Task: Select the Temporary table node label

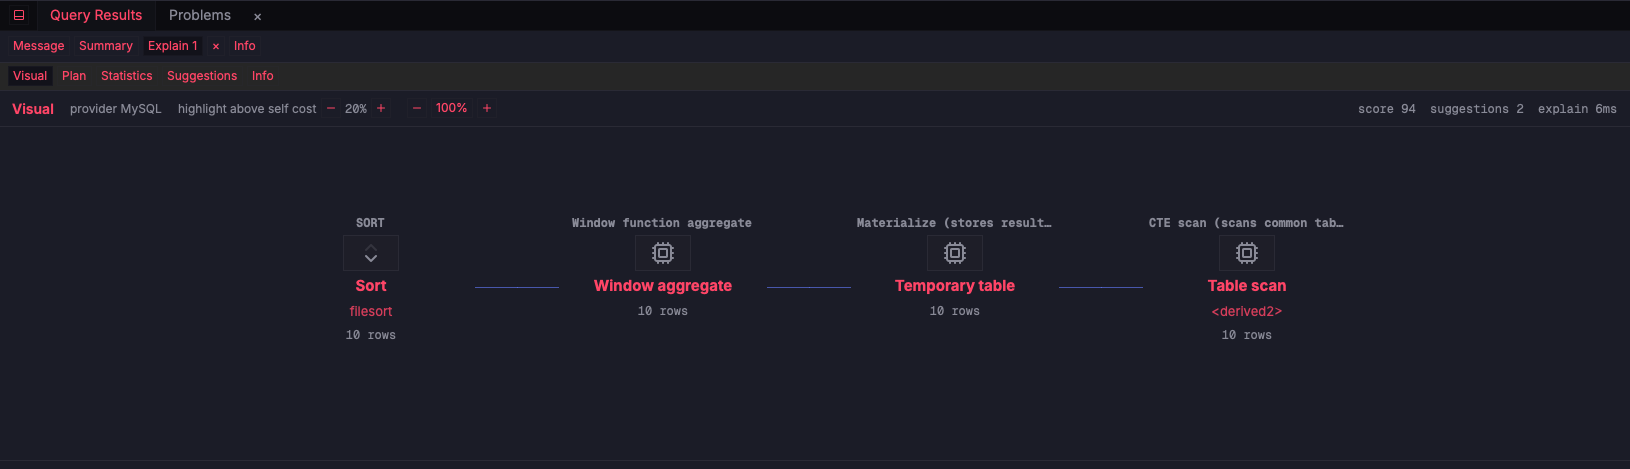Action: pos(955,286)
